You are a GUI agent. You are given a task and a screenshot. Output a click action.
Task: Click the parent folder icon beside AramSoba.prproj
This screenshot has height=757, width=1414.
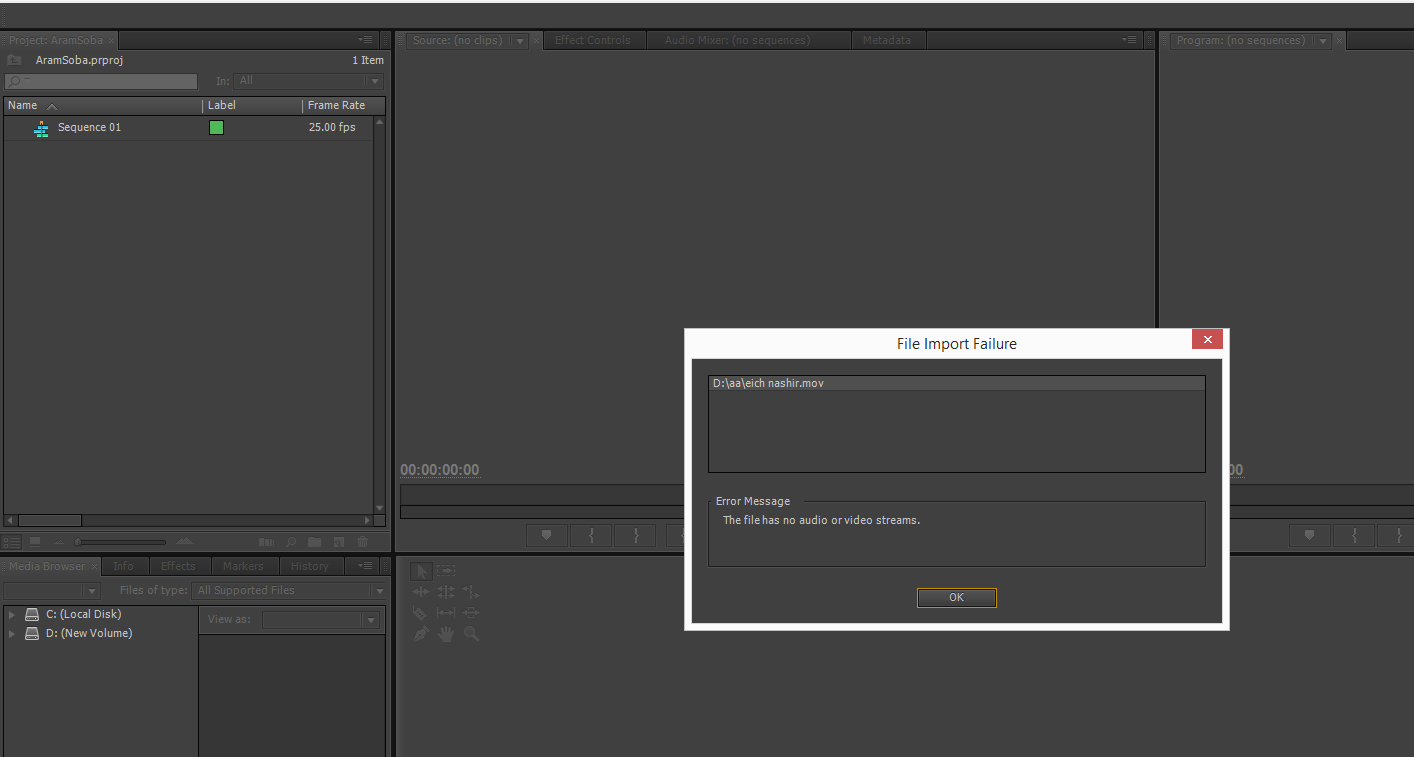pos(15,60)
